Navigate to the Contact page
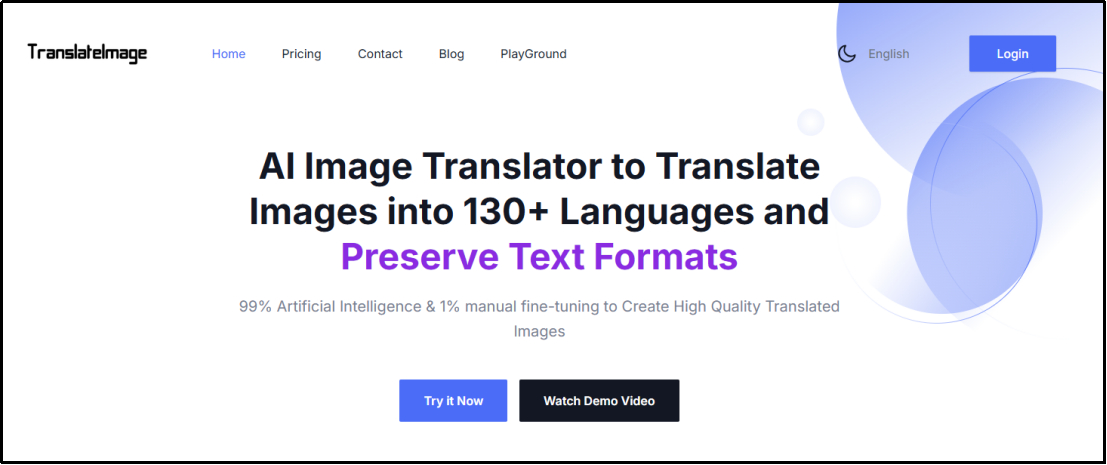1107x465 pixels. (380, 54)
